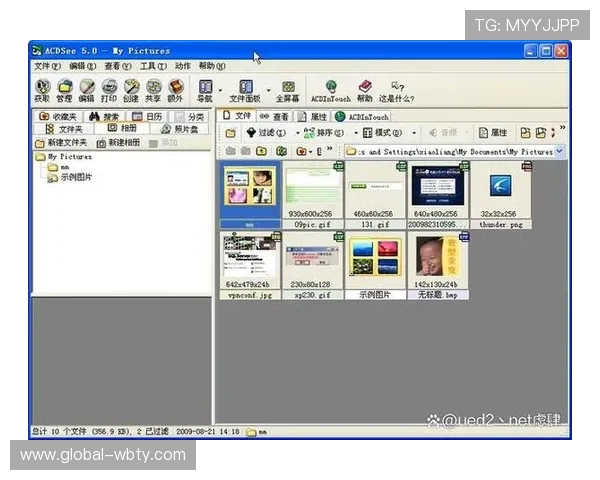The height and width of the screenshot is (480, 600).
Task: Switch to the 相册 (Album) tab
Action: tap(125, 129)
